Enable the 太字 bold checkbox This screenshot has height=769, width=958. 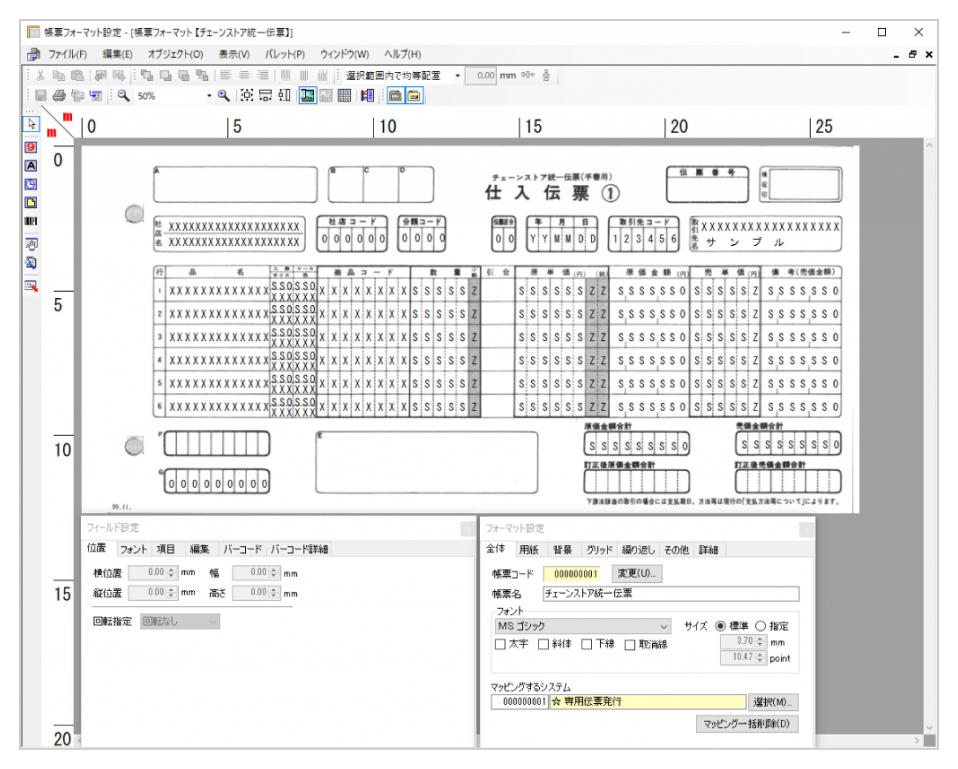(x=500, y=645)
